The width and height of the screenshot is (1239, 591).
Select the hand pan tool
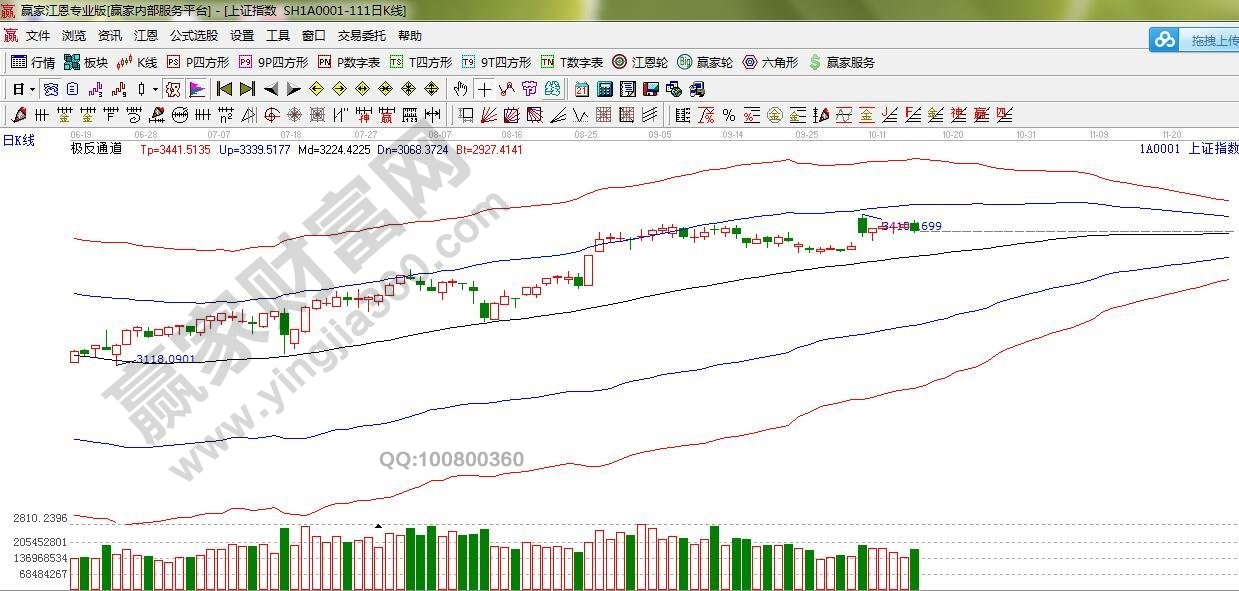click(460, 89)
